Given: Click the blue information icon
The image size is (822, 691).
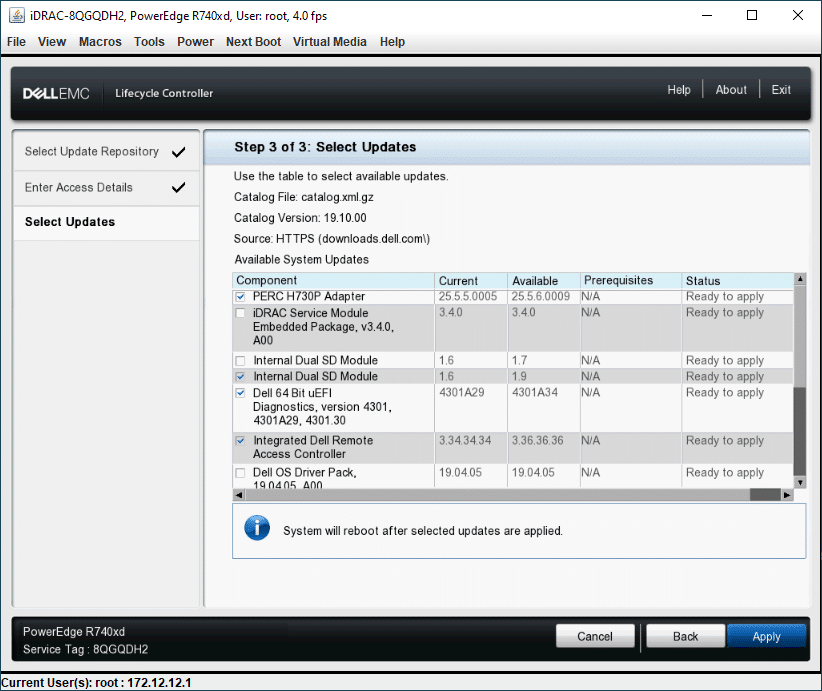Looking at the screenshot, I should click(x=257, y=528).
